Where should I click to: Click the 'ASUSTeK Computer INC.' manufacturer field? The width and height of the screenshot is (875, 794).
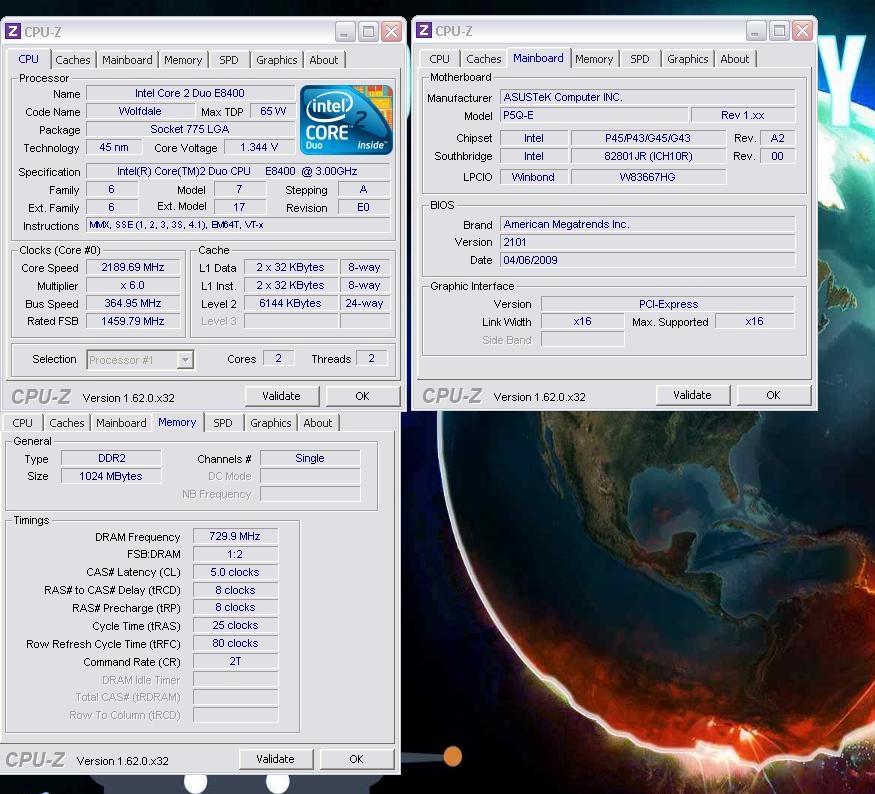647,97
